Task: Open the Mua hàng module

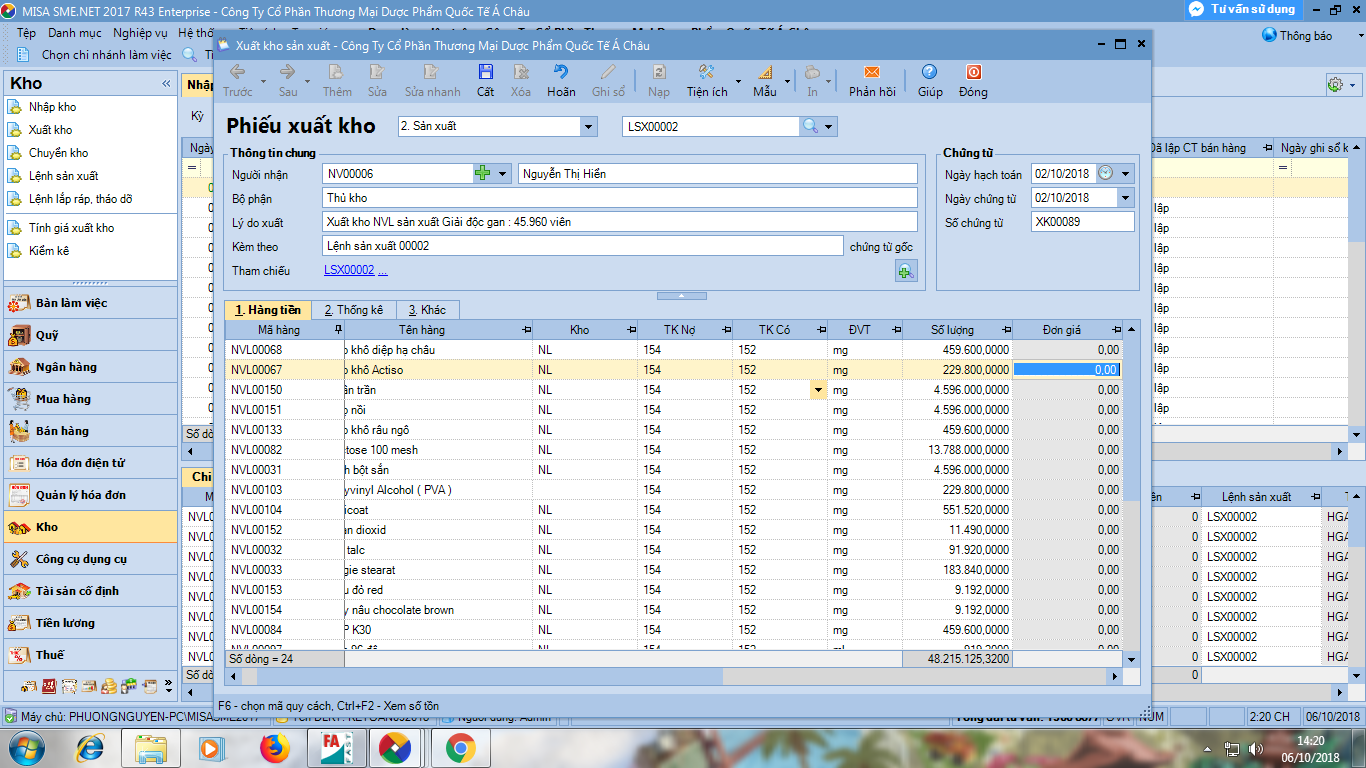Action: 63,399
